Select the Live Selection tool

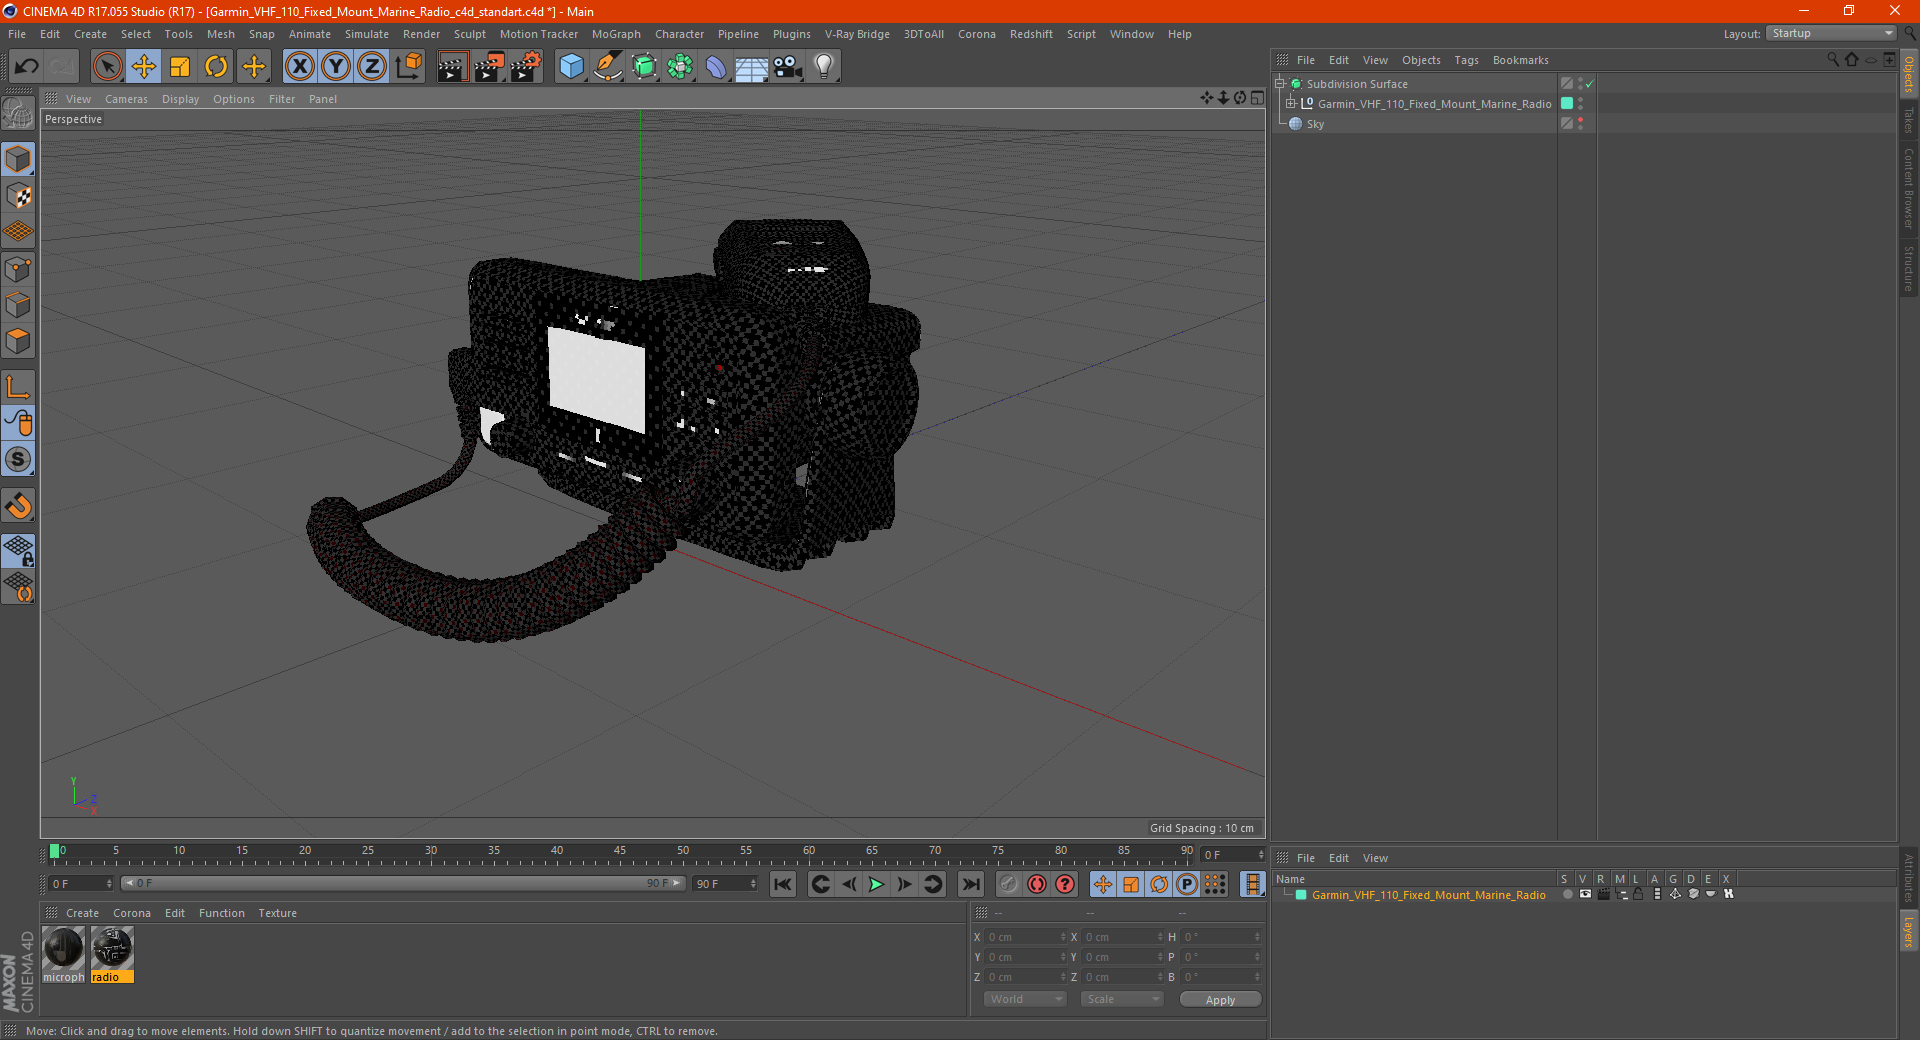[x=107, y=67]
